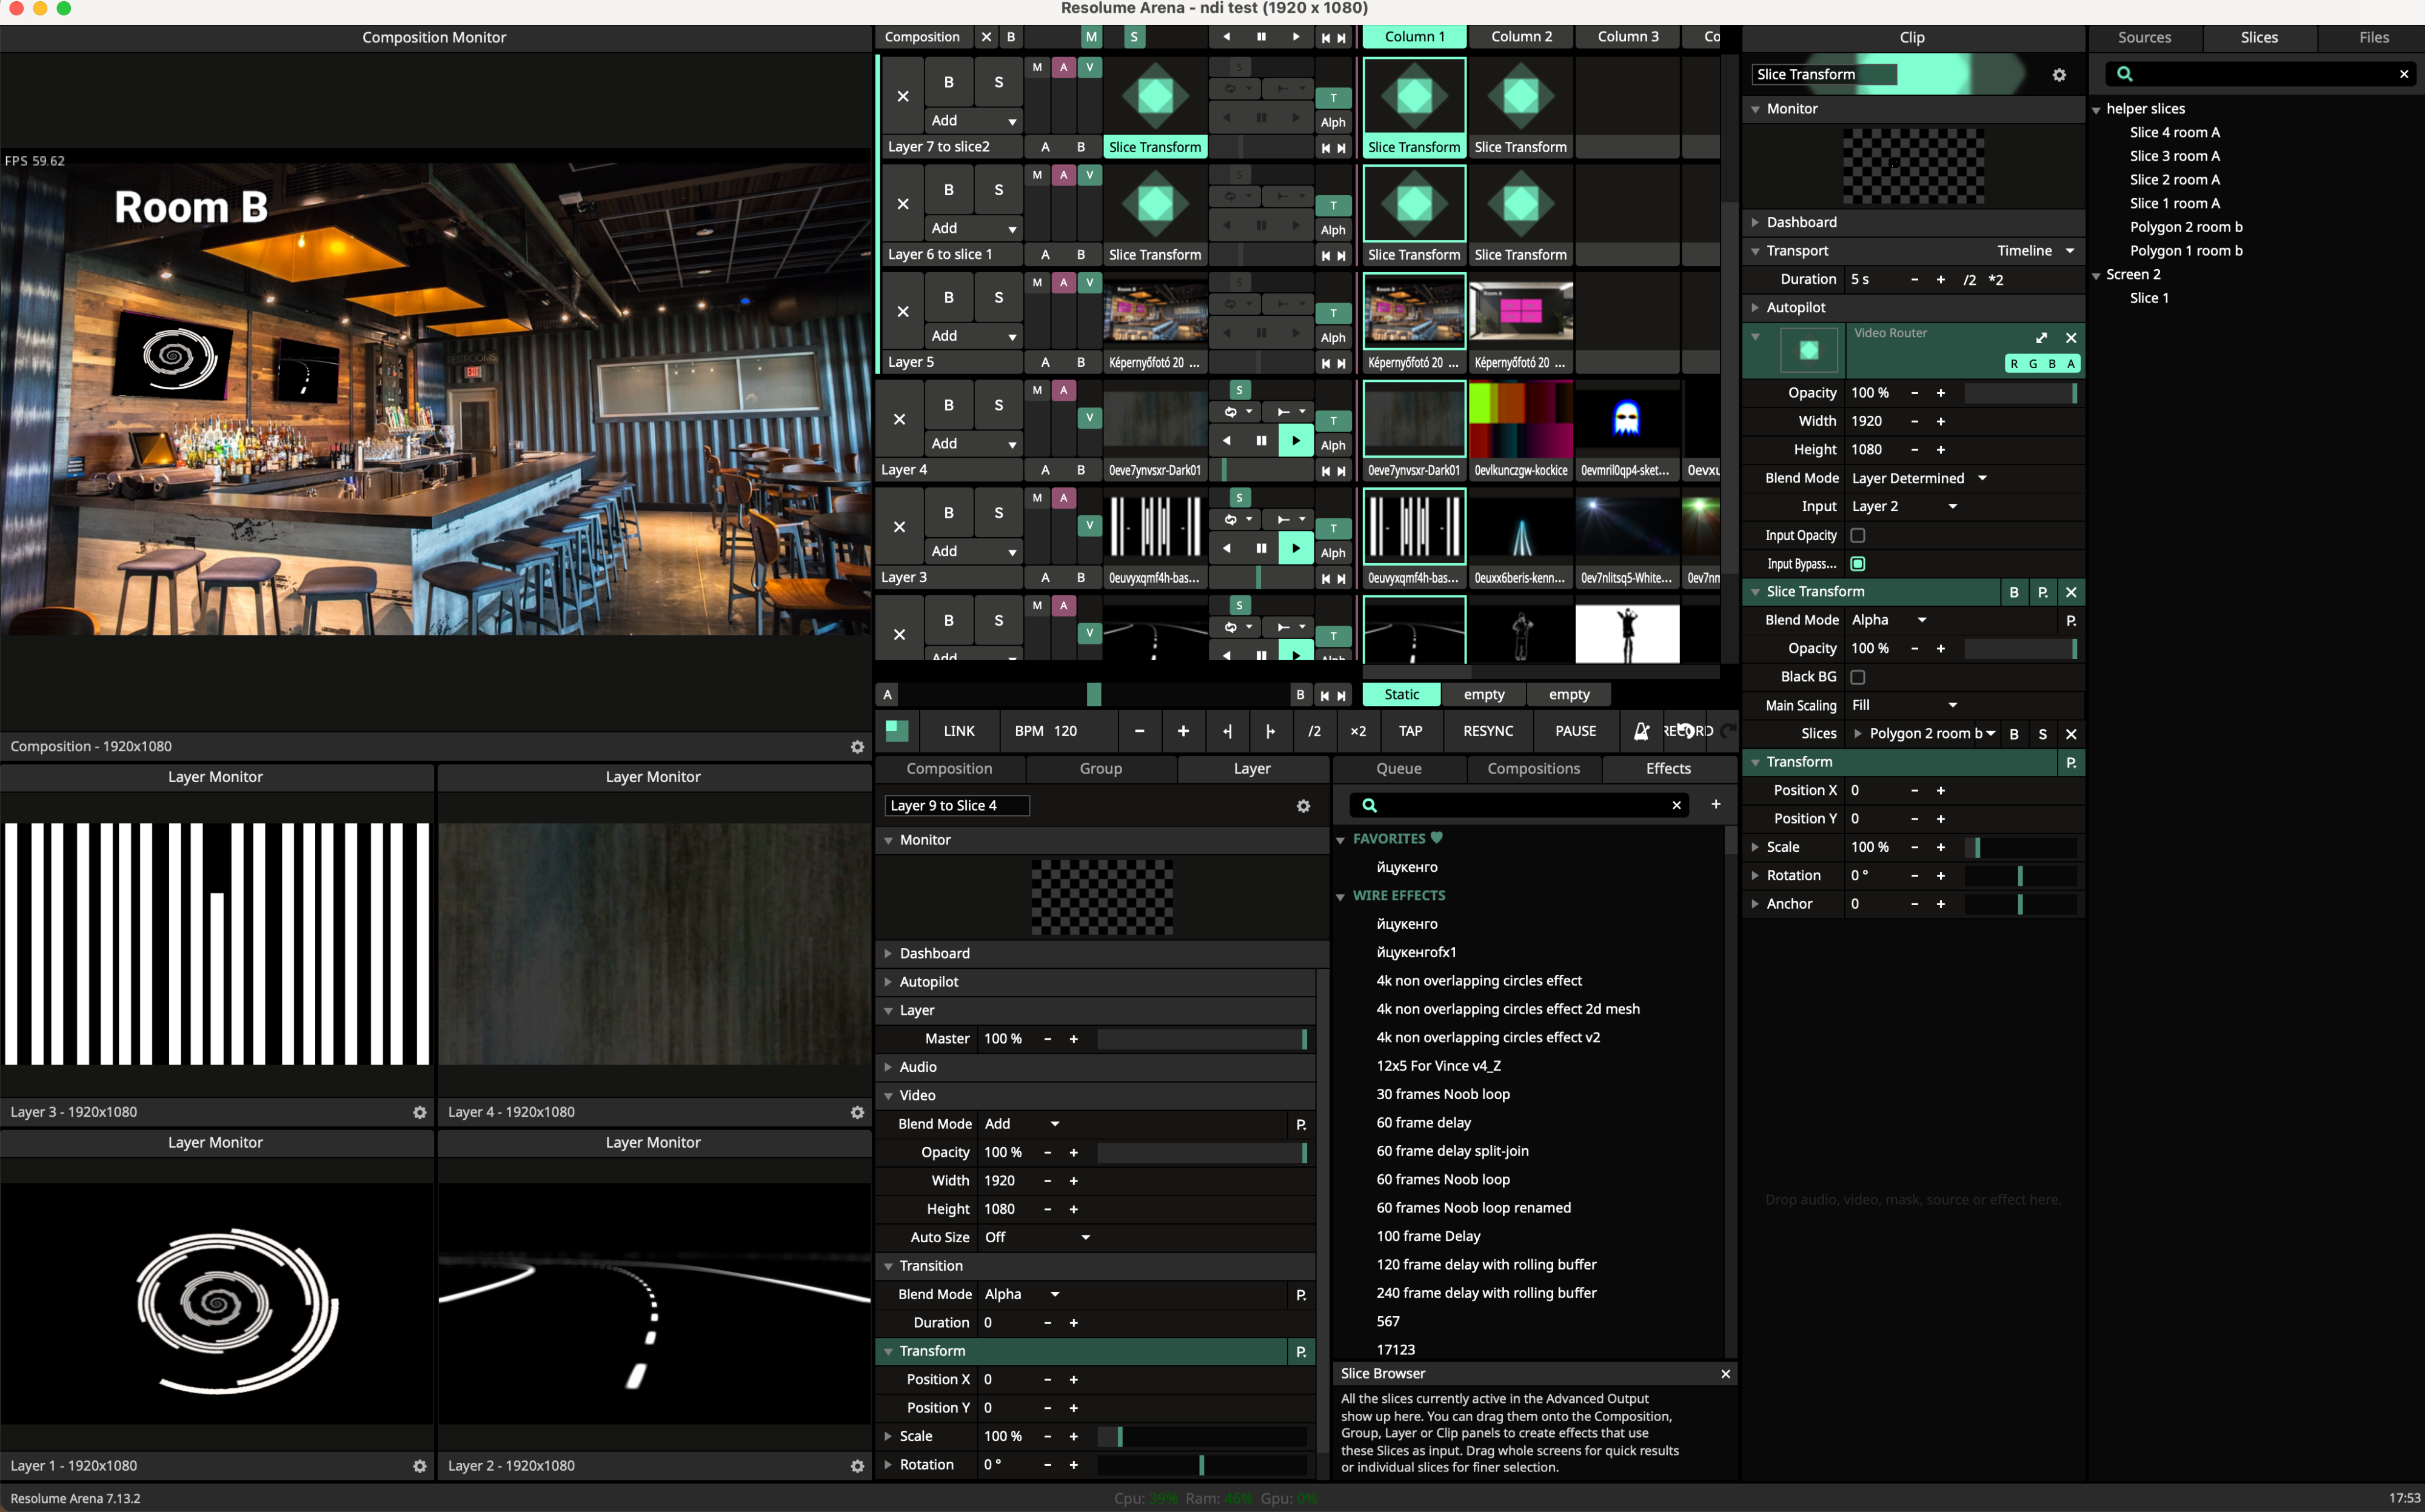Image resolution: width=2425 pixels, height=1512 pixels.
Task: Open the Composition Monitor gear settings
Action: [857, 747]
